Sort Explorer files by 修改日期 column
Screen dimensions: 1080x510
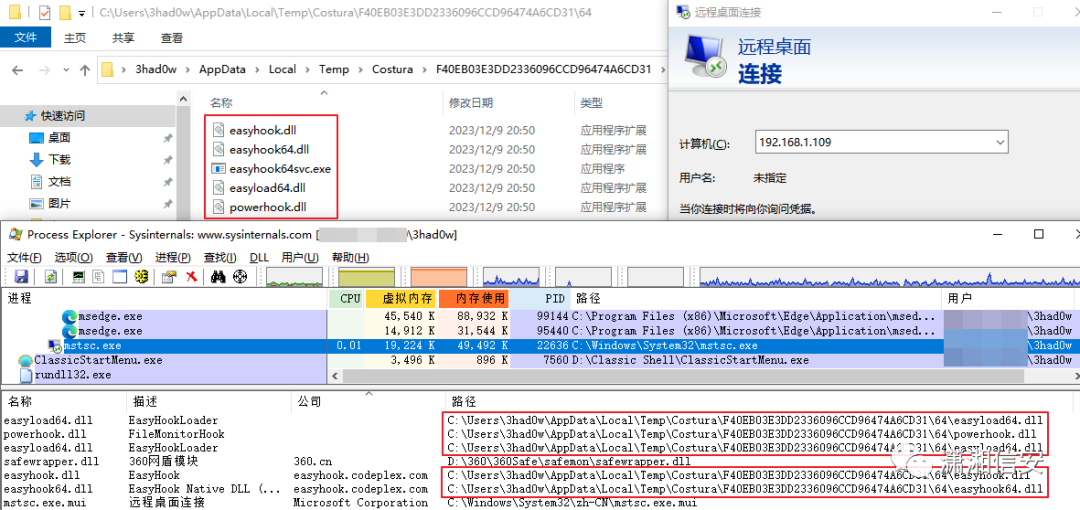pyautogui.click(x=470, y=103)
